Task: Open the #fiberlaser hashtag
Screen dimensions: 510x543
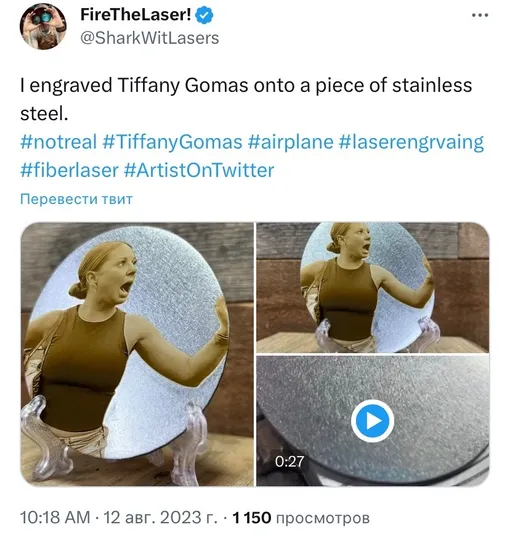Action: [69, 170]
